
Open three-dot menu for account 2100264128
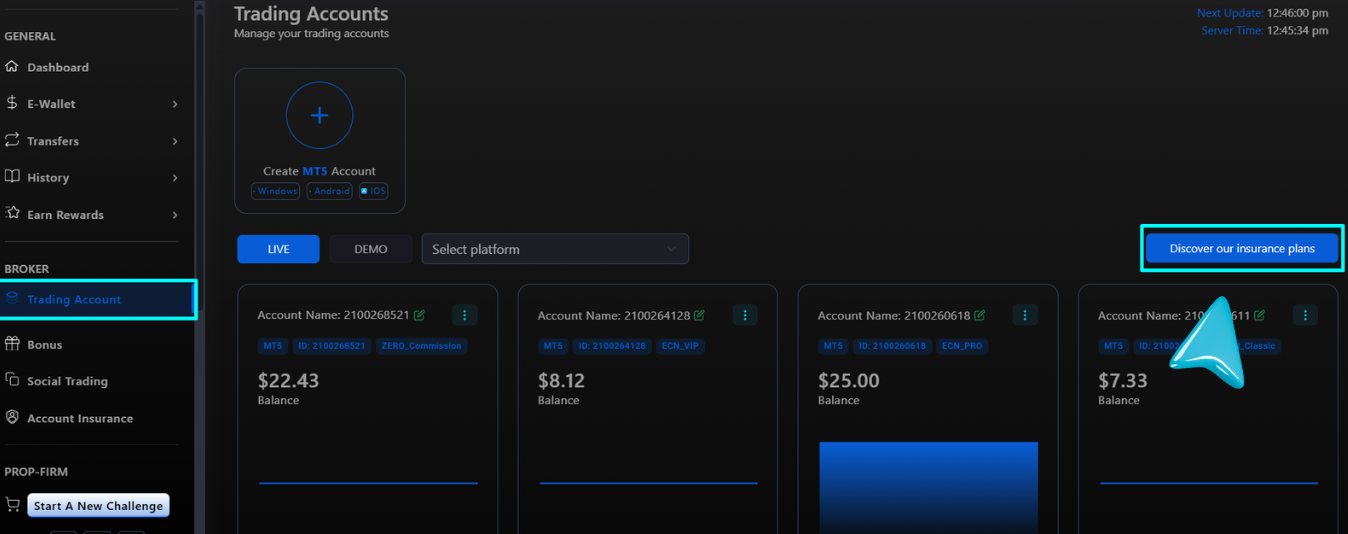[744, 315]
